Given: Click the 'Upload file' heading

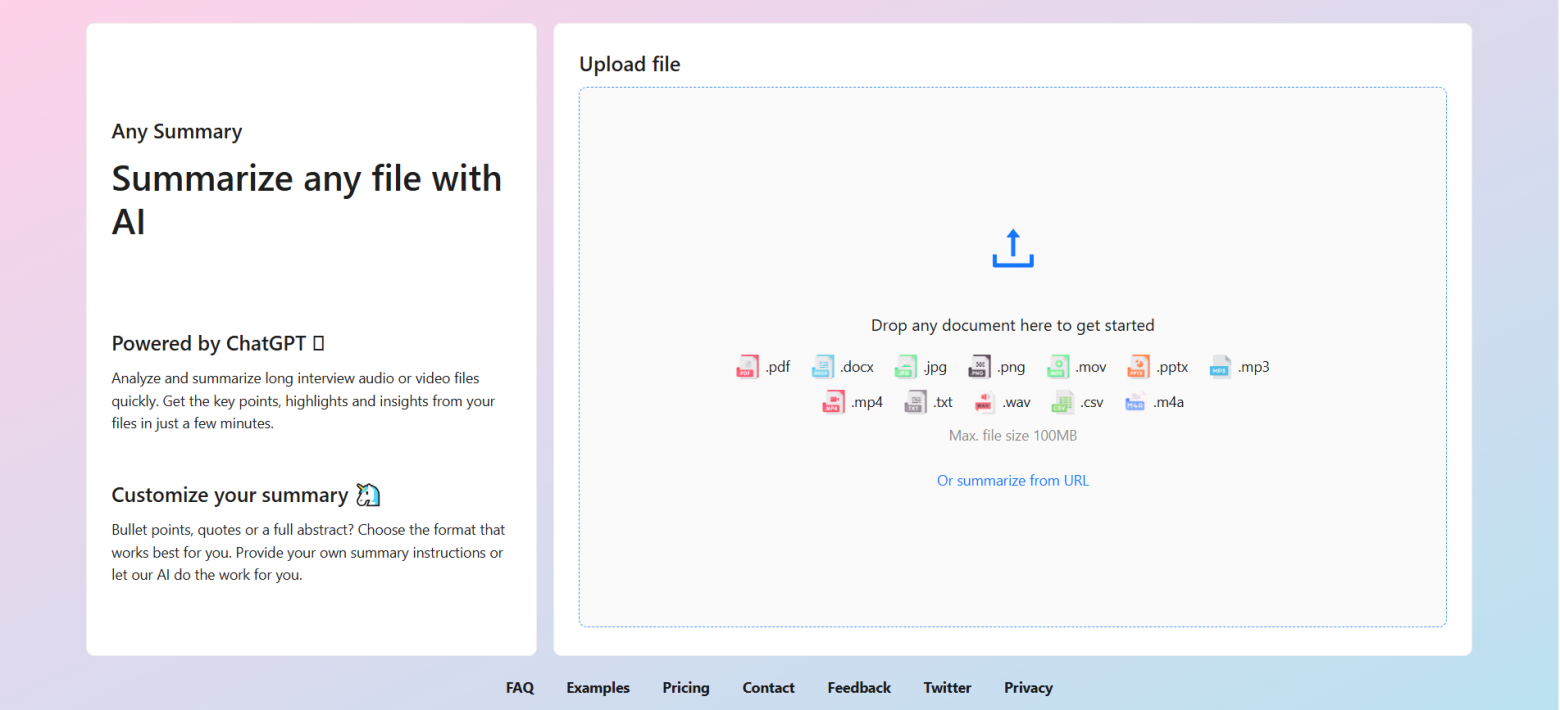Looking at the screenshot, I should [x=630, y=64].
